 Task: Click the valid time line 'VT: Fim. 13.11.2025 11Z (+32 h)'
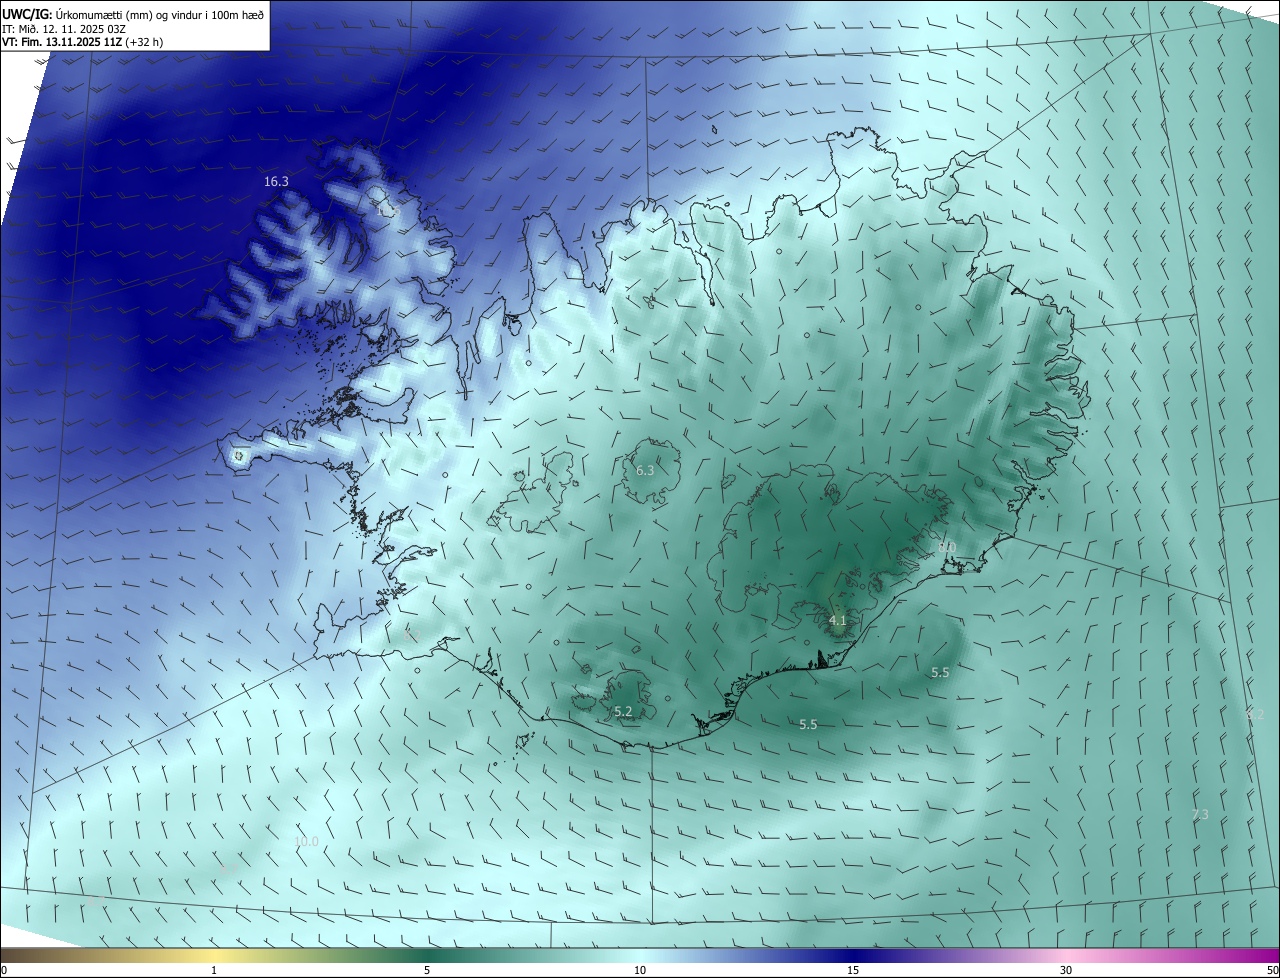tap(82, 42)
